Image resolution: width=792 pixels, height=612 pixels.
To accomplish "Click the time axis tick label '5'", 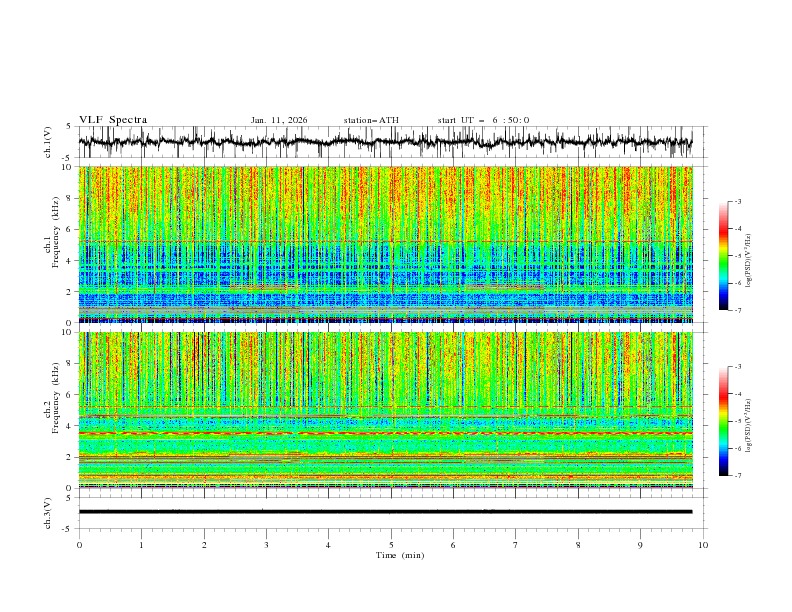I will point(391,545).
